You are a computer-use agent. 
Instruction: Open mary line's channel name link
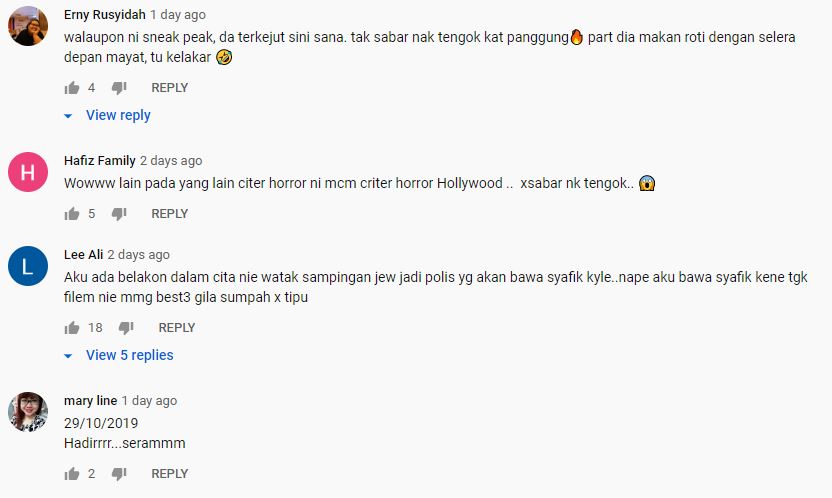pyautogui.click(x=90, y=401)
